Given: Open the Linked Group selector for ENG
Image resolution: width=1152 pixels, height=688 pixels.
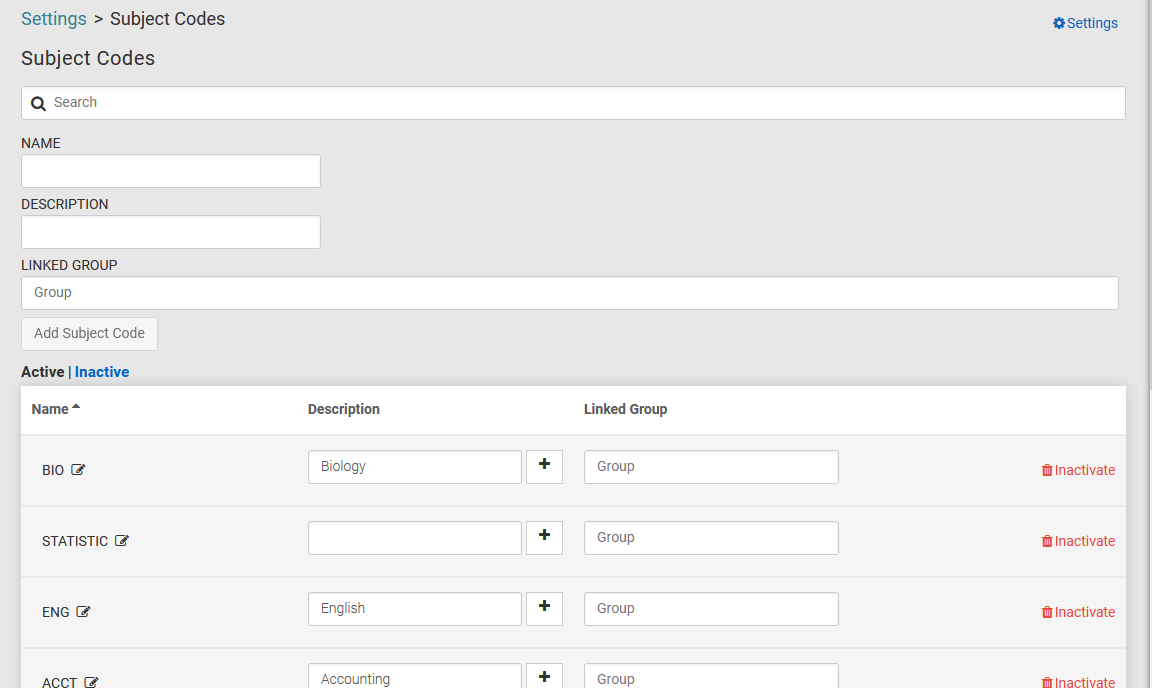Looking at the screenshot, I should [710, 609].
